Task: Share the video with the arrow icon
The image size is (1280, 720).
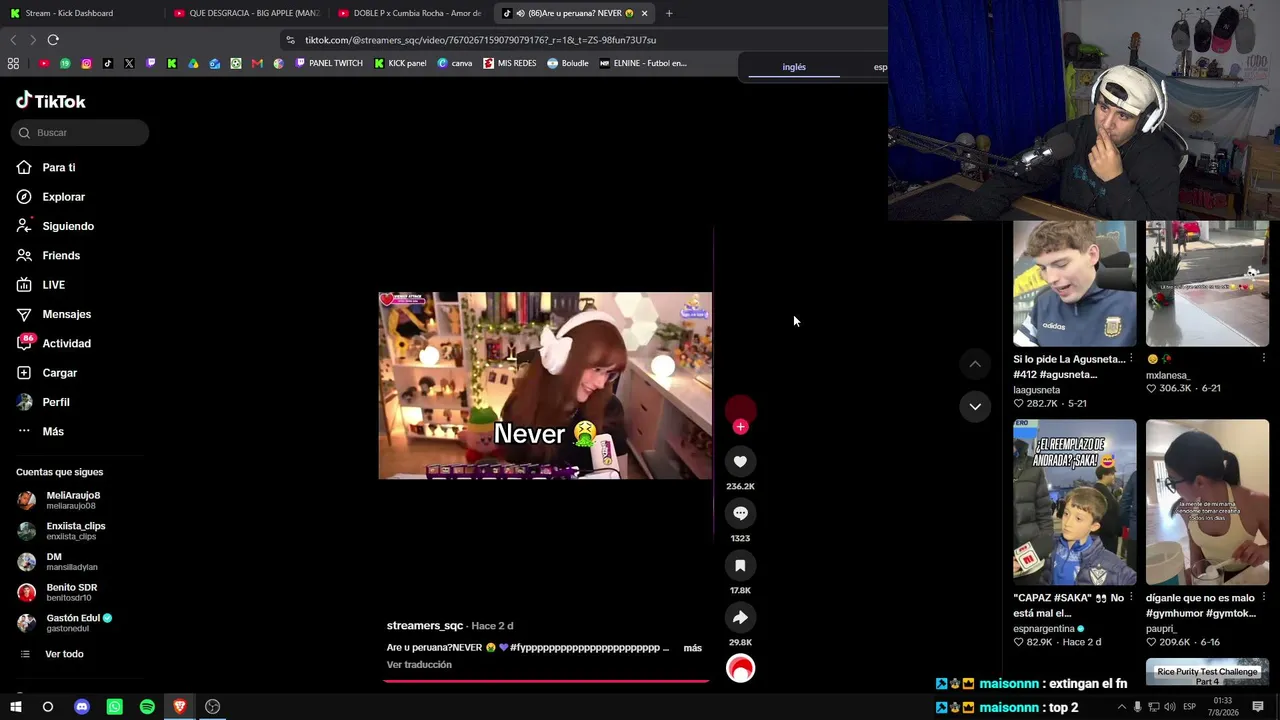Action: point(740,617)
